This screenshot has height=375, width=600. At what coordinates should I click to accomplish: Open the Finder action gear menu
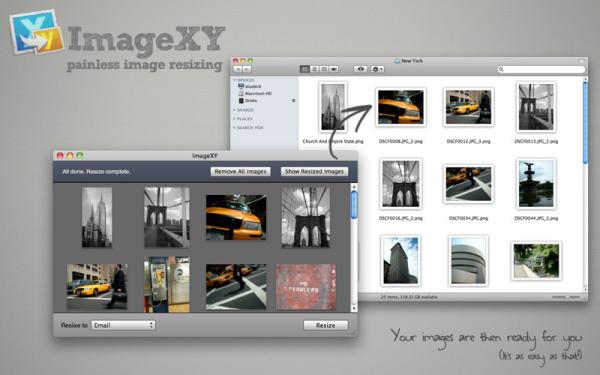pyautogui.click(x=377, y=69)
